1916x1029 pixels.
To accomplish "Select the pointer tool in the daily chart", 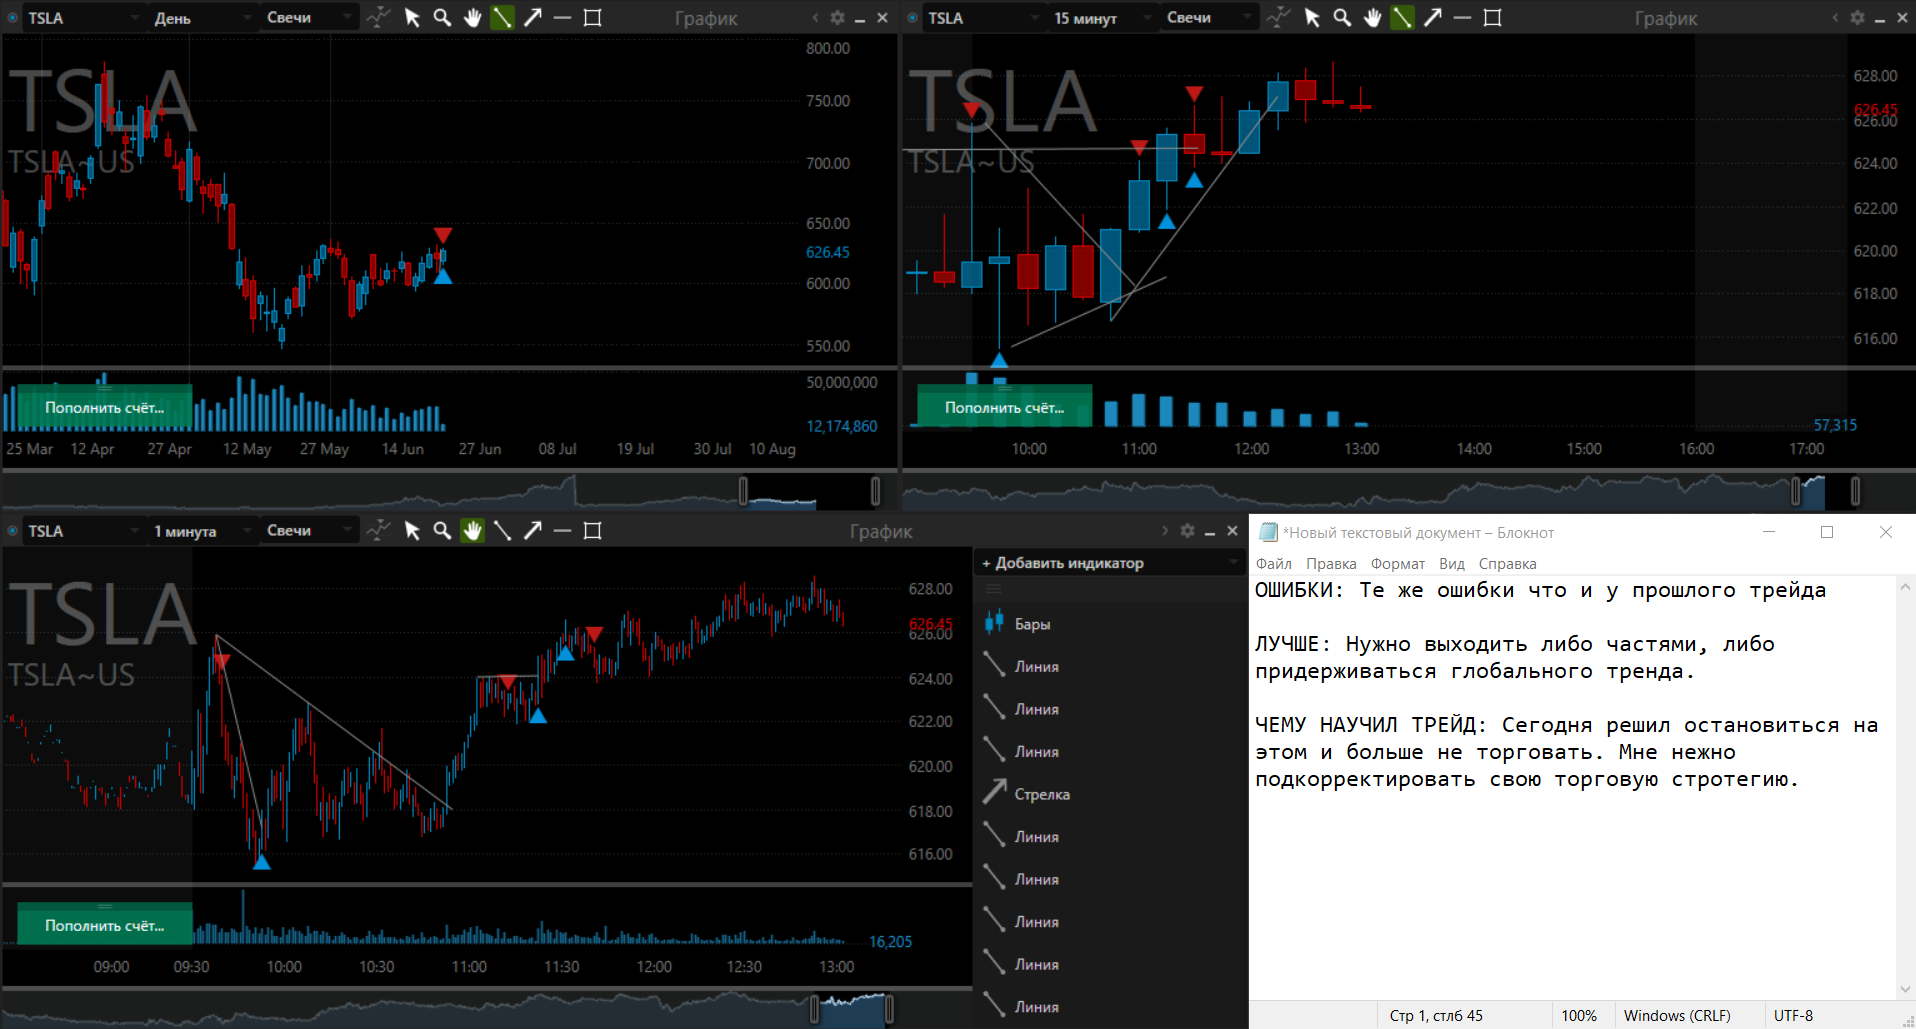I will (x=412, y=17).
